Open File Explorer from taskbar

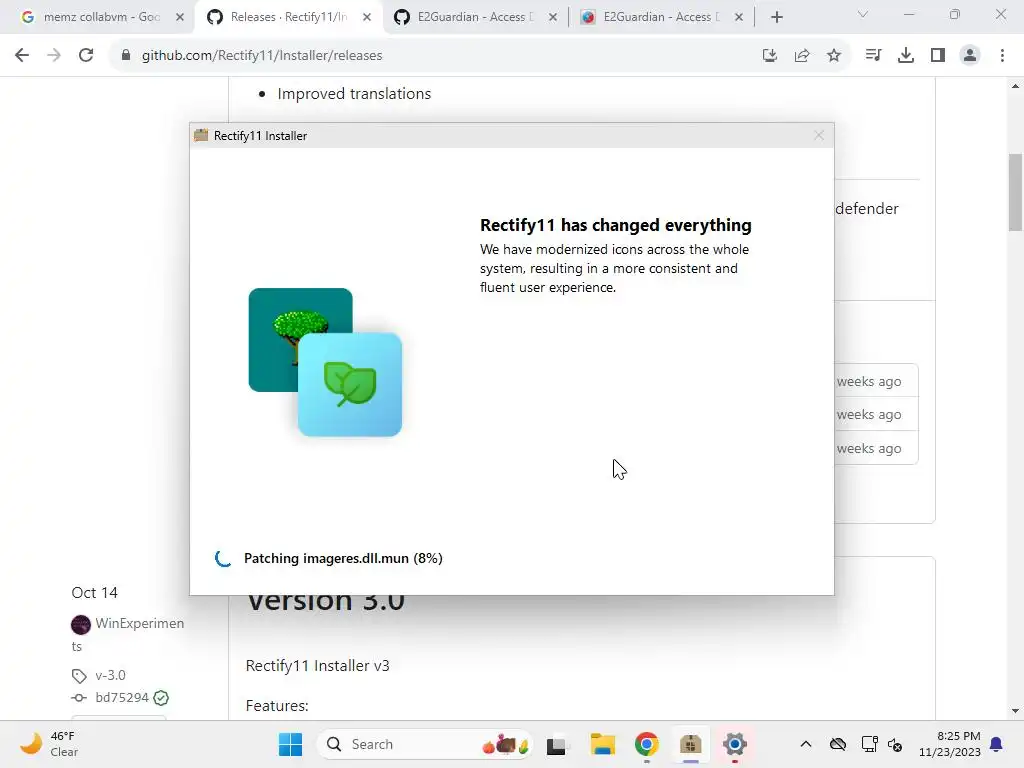click(603, 744)
